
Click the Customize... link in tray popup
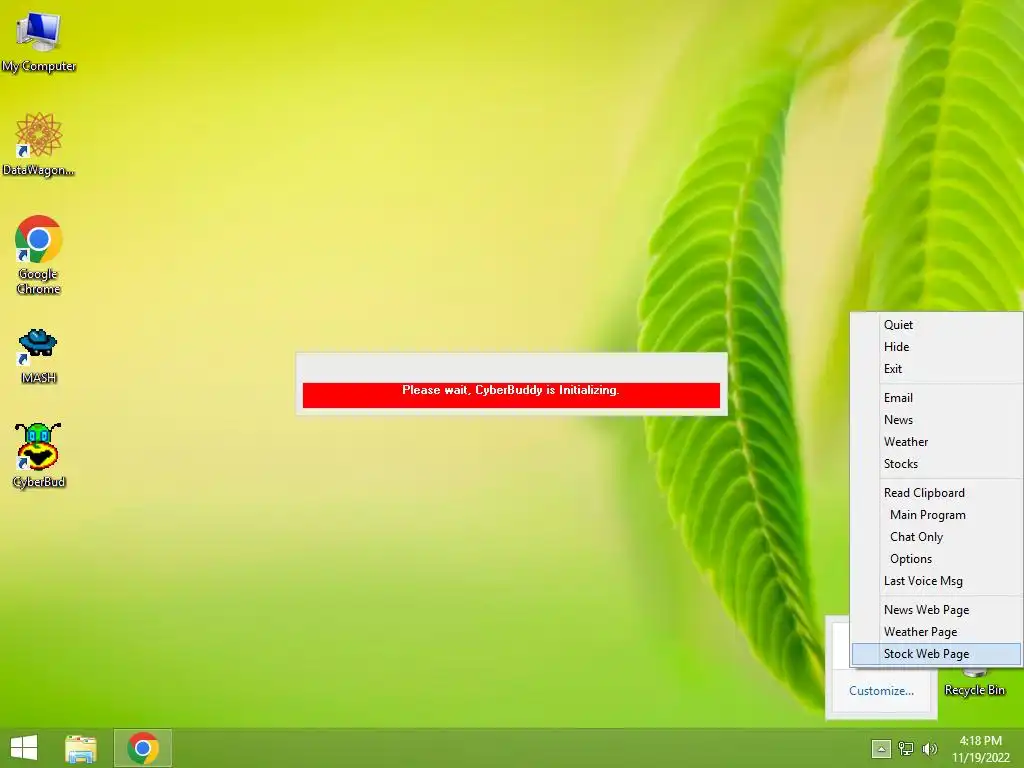881,691
